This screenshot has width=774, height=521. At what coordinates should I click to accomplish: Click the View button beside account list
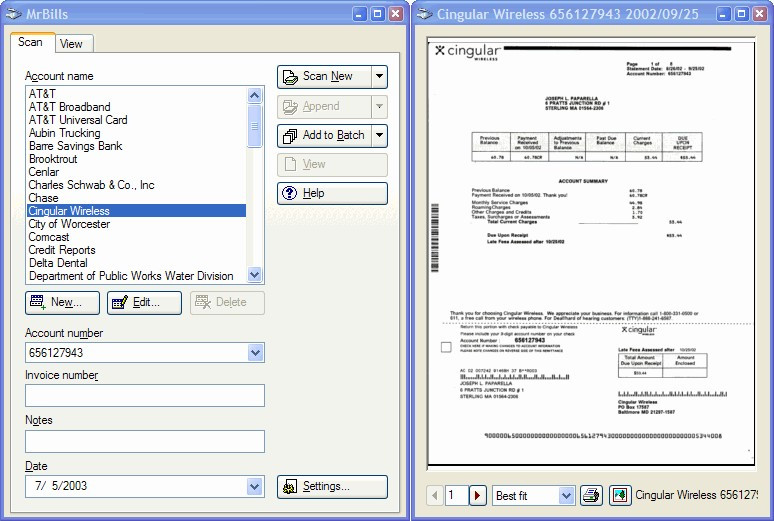[x=332, y=164]
